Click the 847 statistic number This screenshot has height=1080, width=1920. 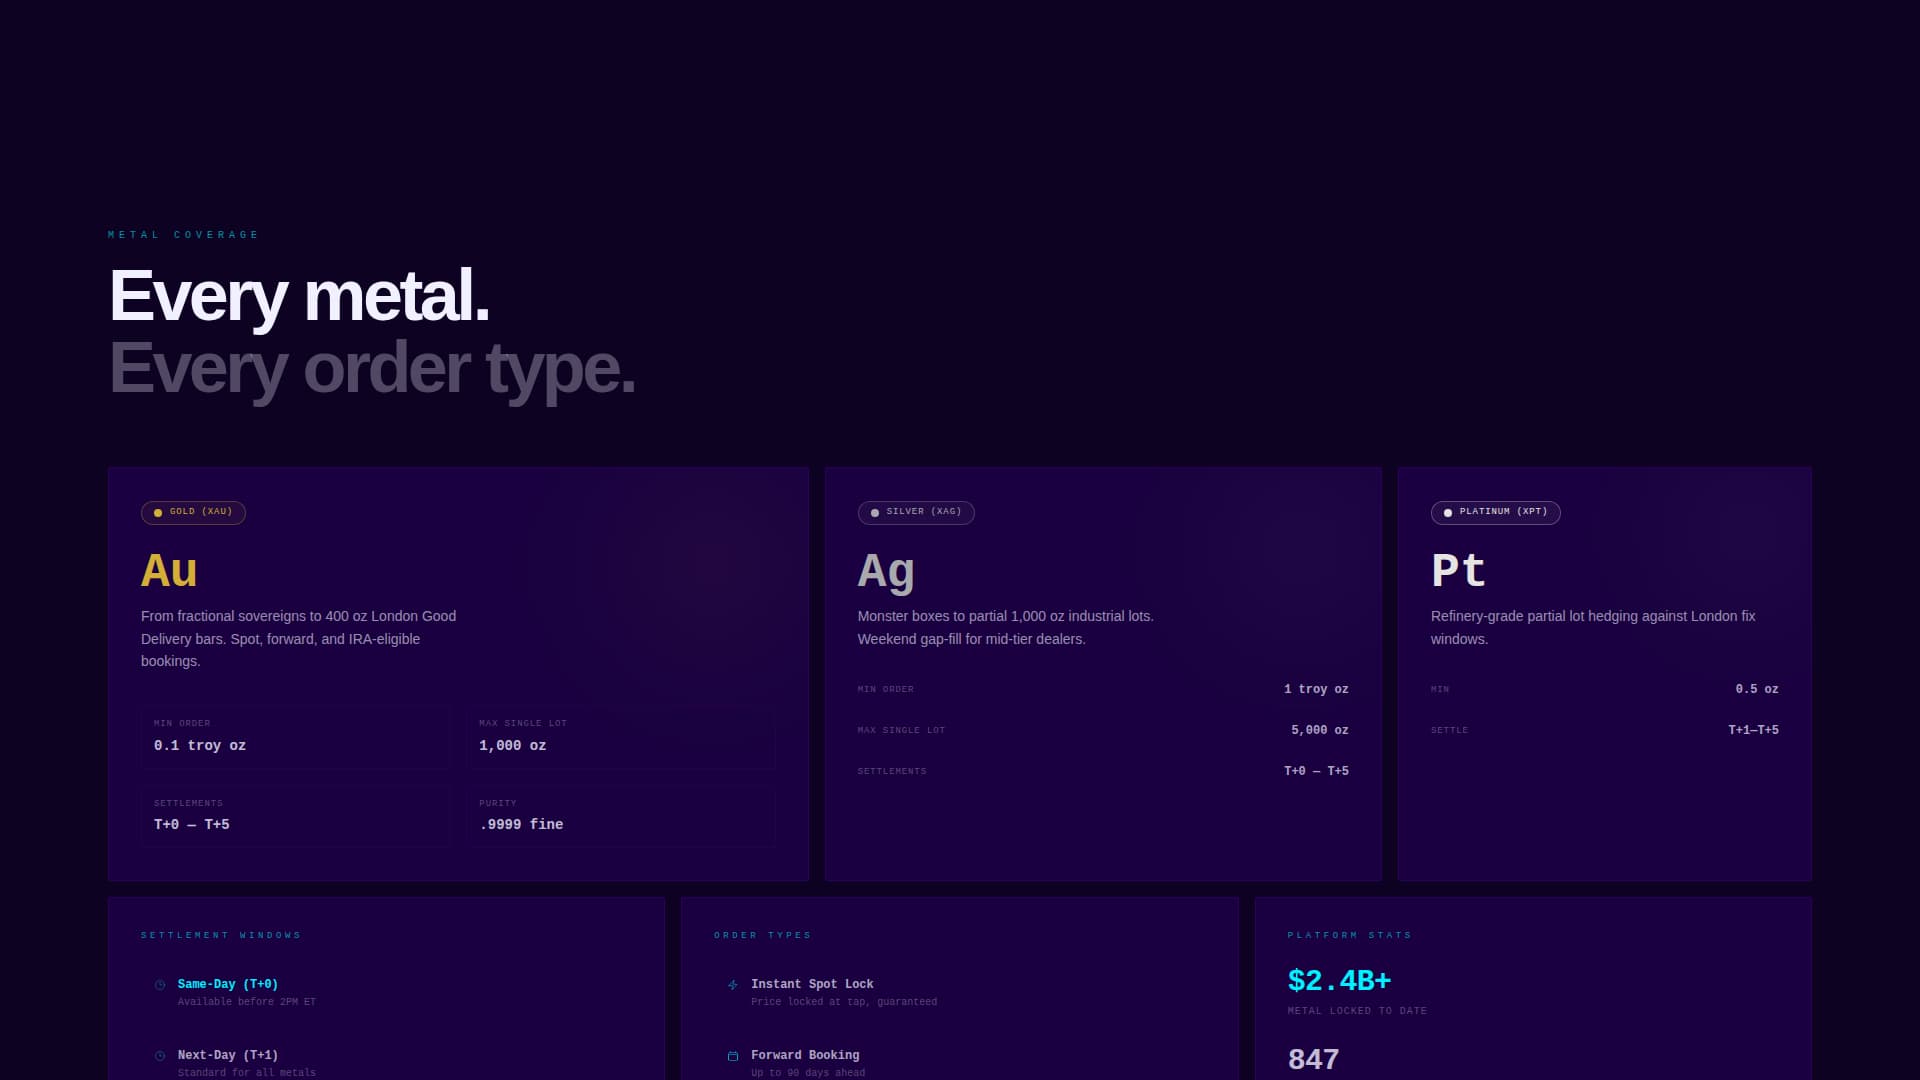click(1314, 1060)
